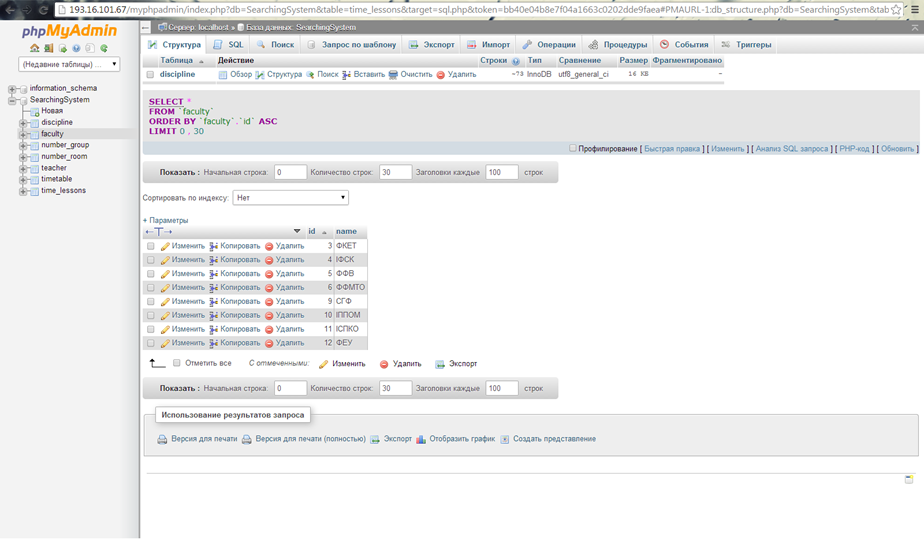The height and width of the screenshot is (551, 924).
Task: Click the phpMyAdmin home icon in sidebar
Action: (x=34, y=48)
